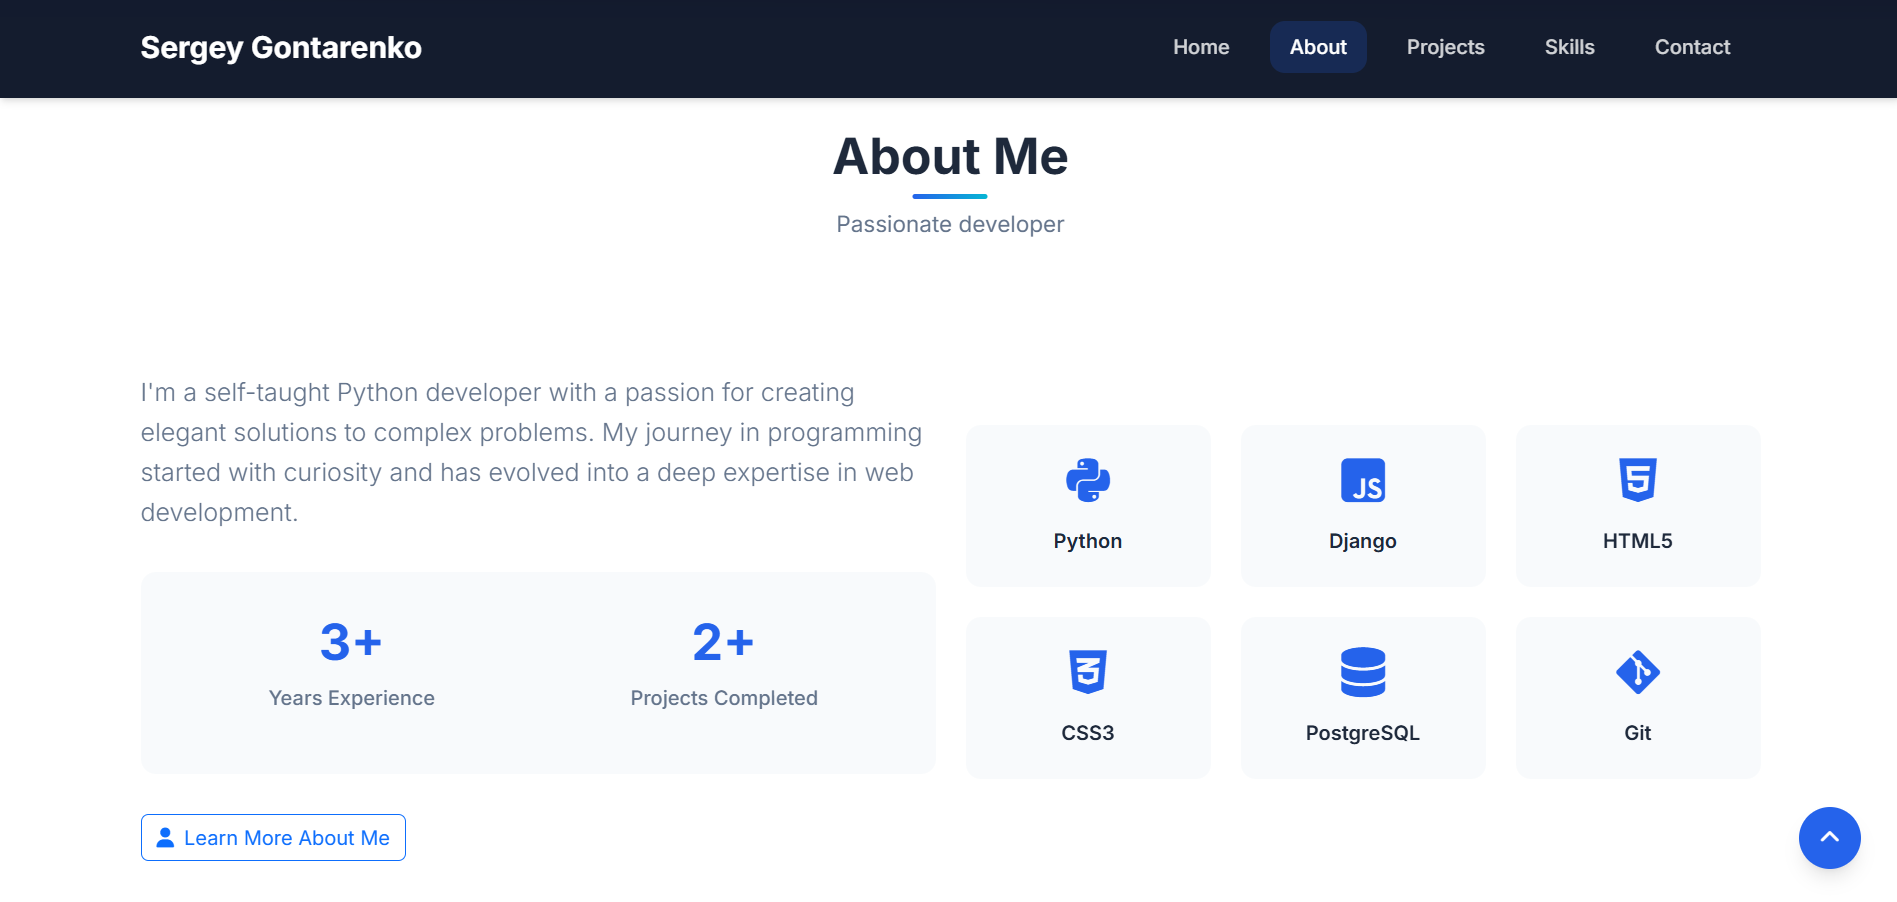Image resolution: width=1897 pixels, height=902 pixels.
Task: Click the Passionate developer subtitle
Action: pyautogui.click(x=950, y=224)
